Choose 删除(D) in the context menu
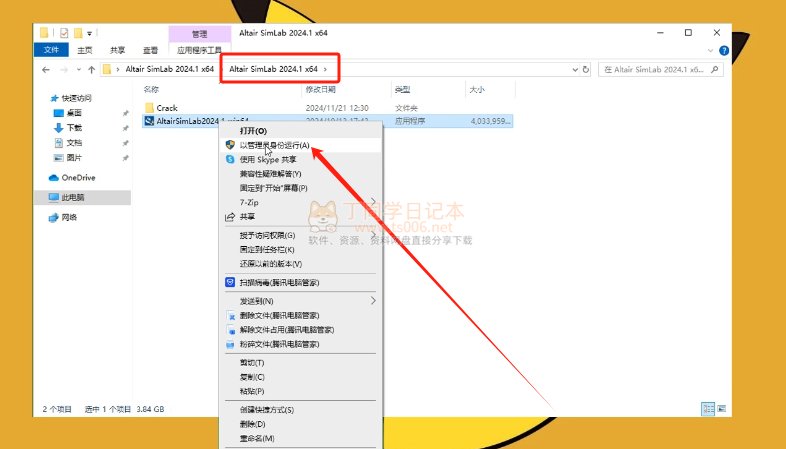Viewport: 786px width, 449px height. [x=301, y=424]
